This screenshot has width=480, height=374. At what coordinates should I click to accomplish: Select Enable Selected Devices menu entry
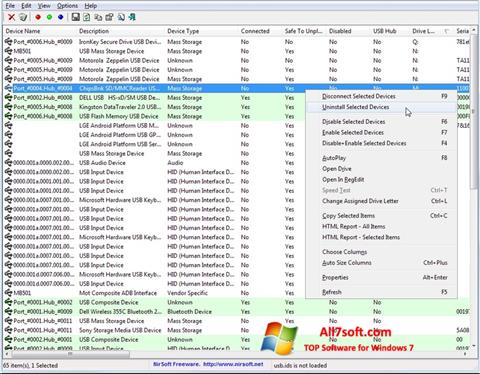(382, 132)
